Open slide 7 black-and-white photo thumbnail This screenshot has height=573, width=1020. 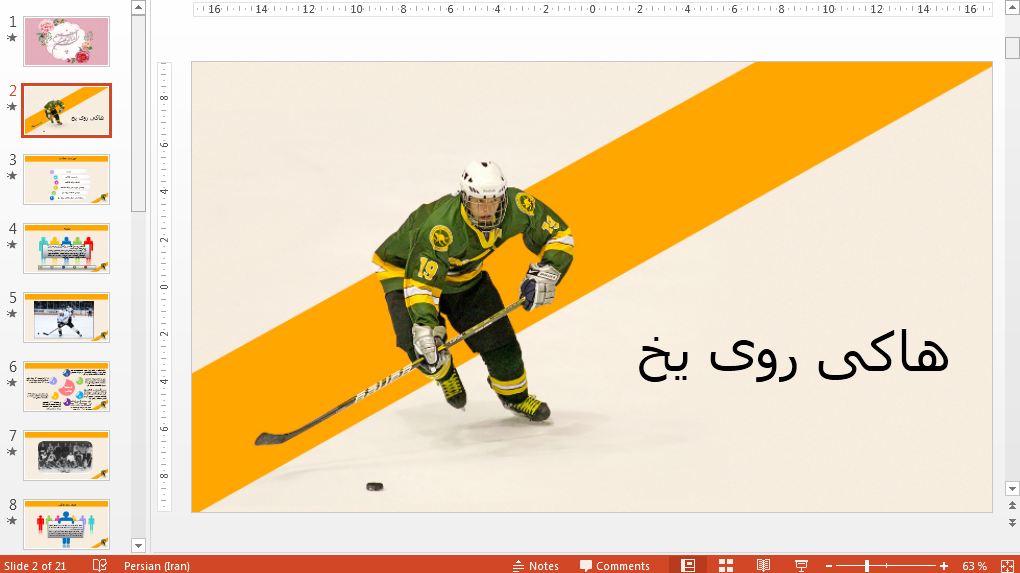tap(66, 455)
